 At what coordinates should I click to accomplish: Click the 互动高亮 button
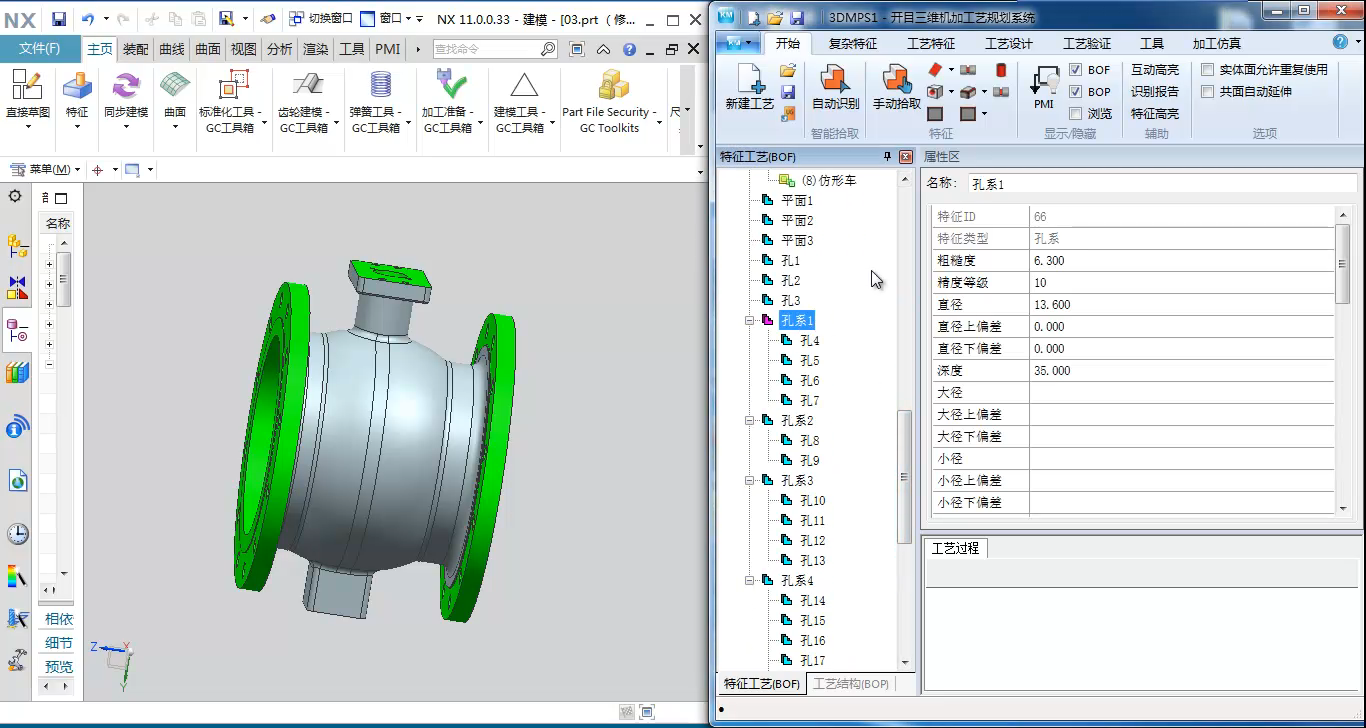click(x=1154, y=70)
